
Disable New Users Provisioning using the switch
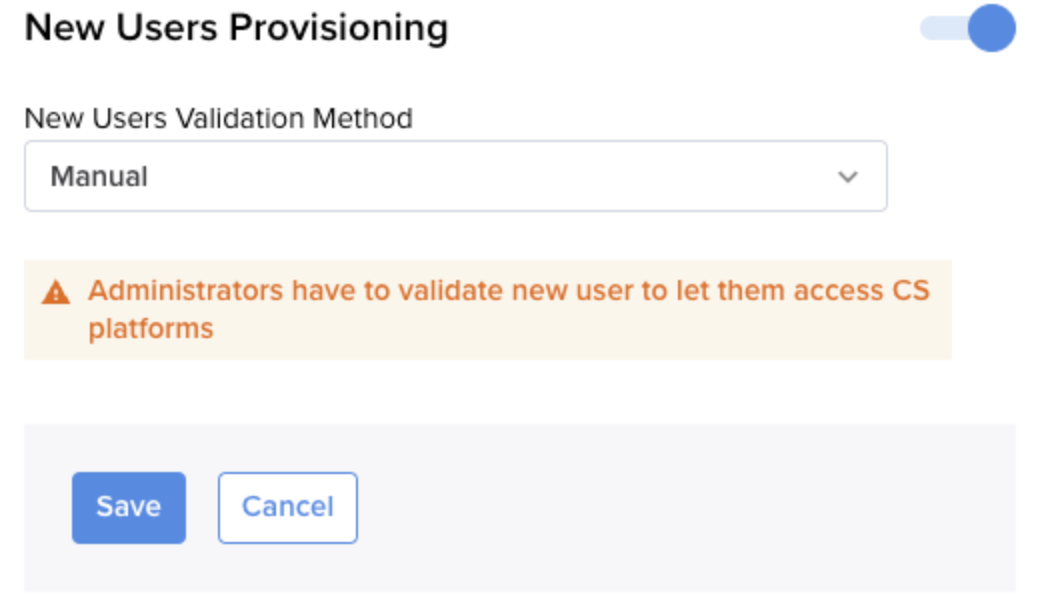pos(968,28)
